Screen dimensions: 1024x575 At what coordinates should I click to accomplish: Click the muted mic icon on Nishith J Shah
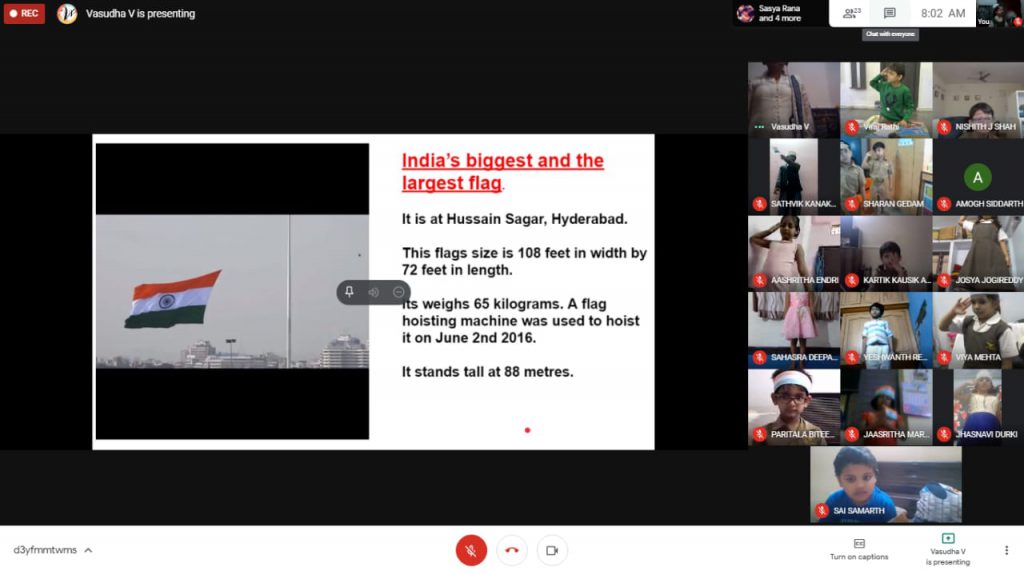(944, 127)
